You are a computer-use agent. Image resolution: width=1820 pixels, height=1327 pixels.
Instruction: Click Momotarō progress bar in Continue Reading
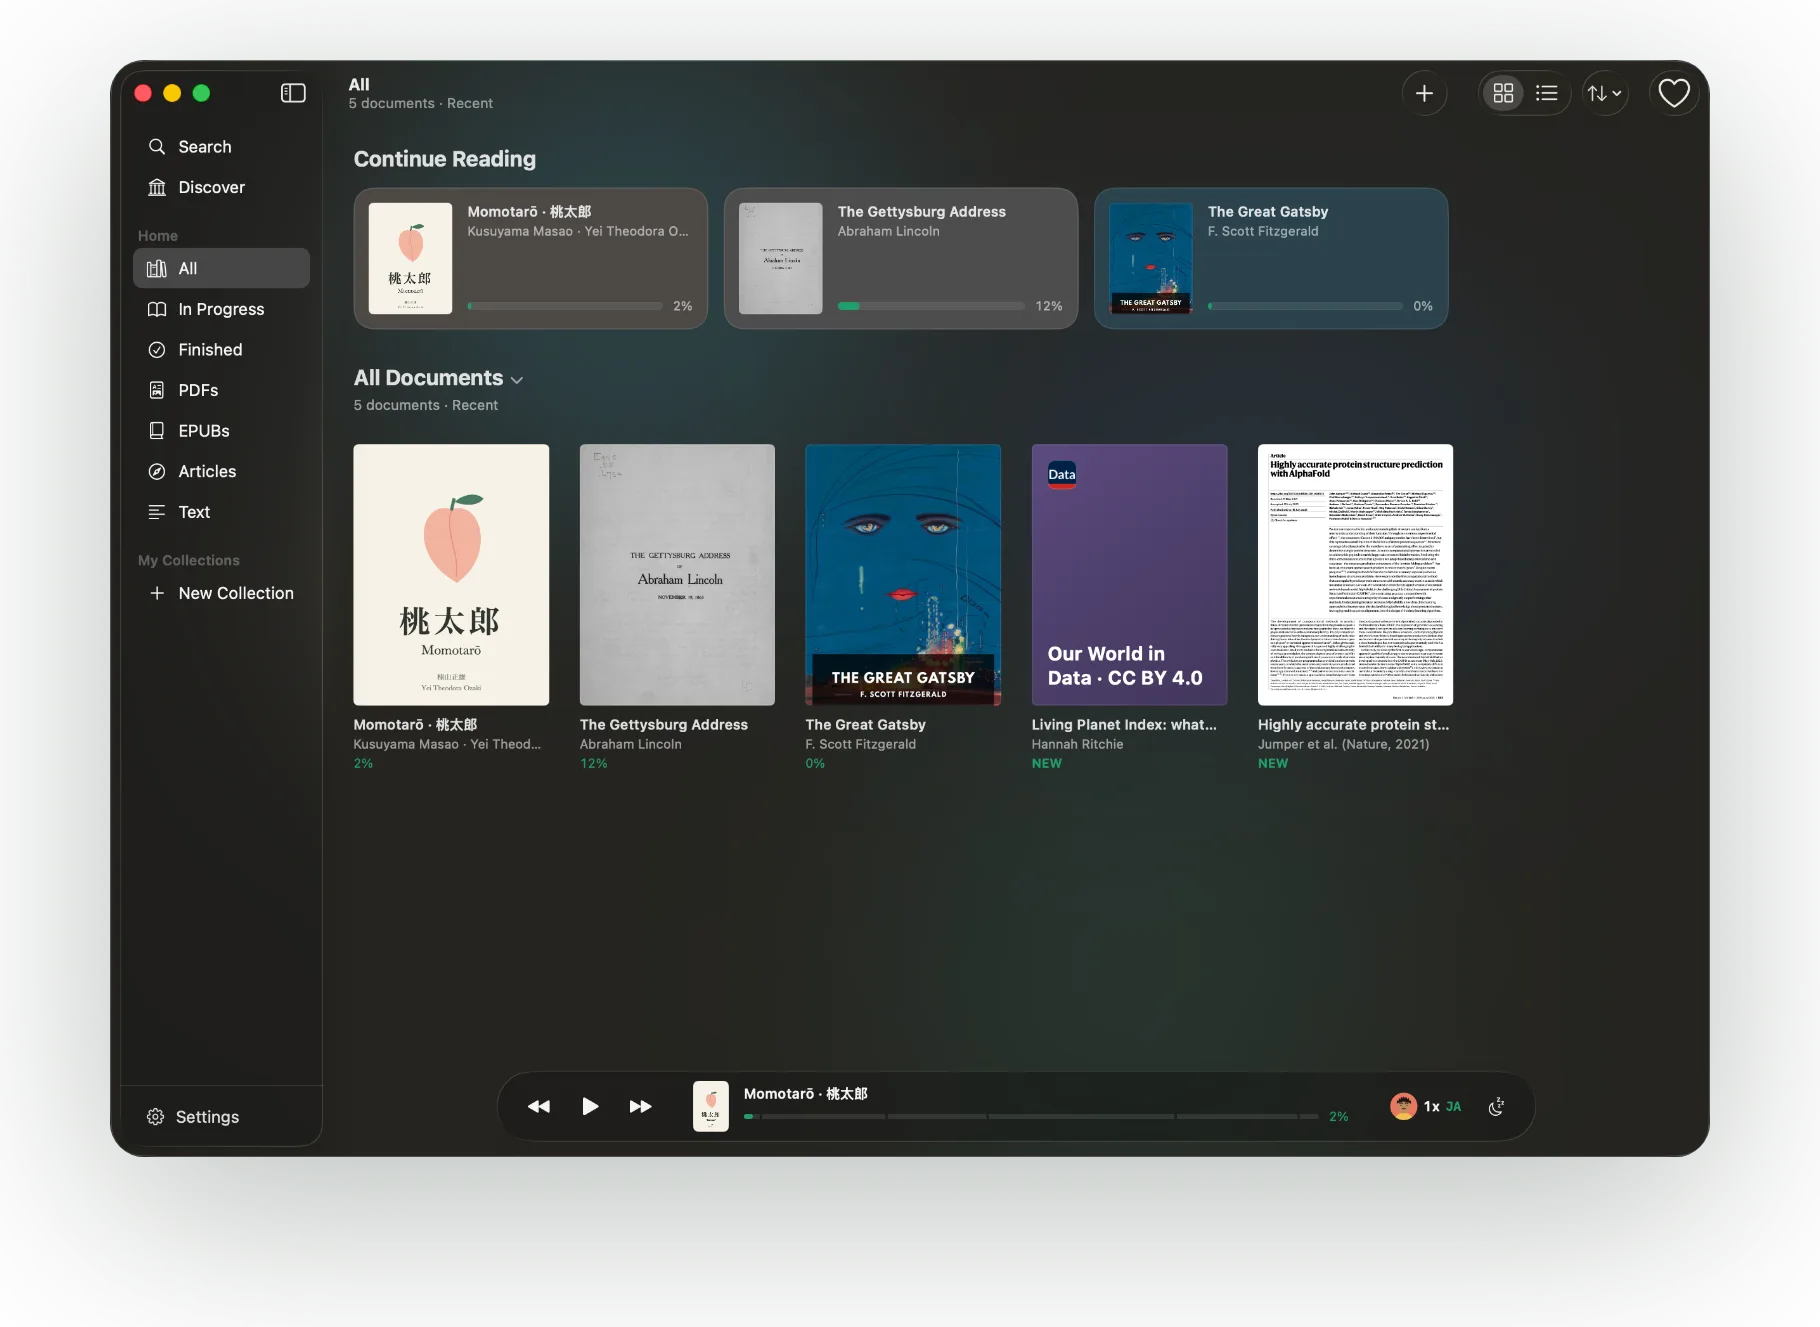pos(565,306)
